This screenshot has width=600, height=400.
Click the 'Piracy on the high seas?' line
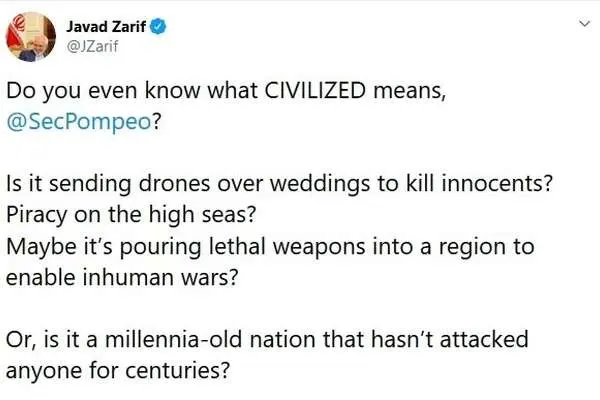[x=131, y=215]
